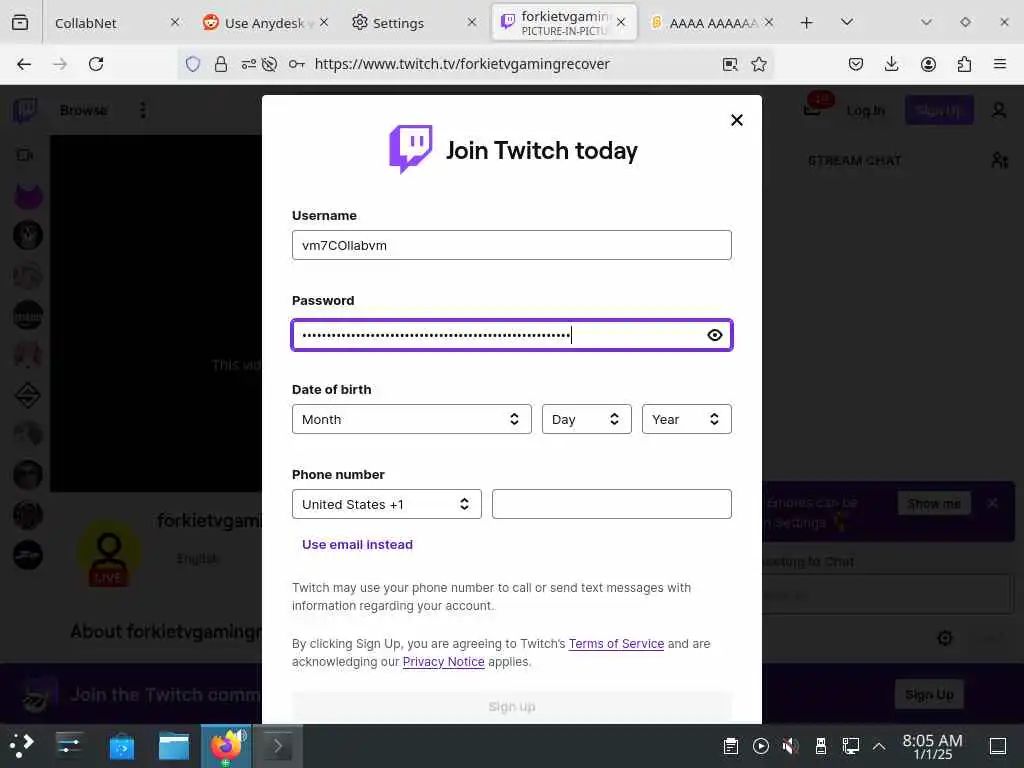Open the application launcher on taskbar
The width and height of the screenshot is (1024, 768).
tap(22, 745)
